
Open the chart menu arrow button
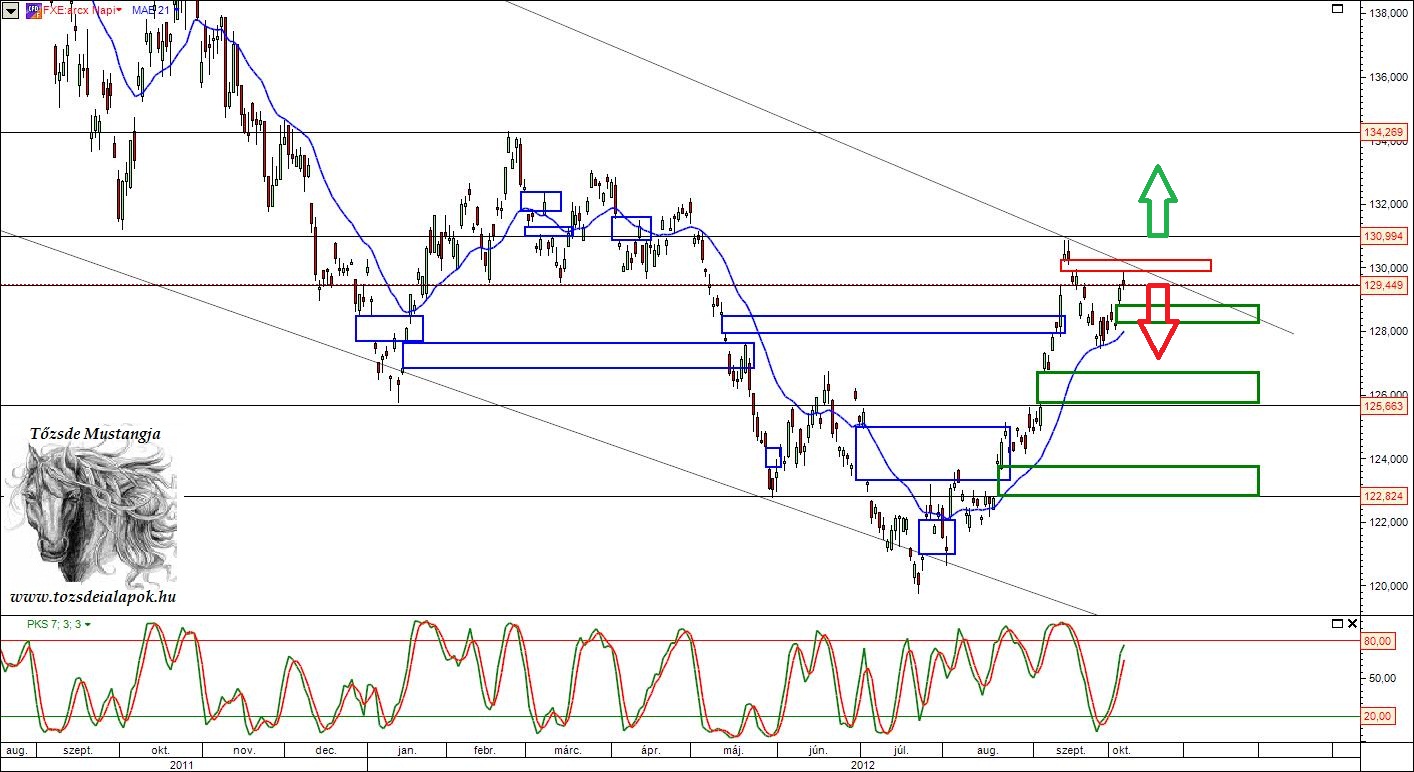tap(11, 10)
